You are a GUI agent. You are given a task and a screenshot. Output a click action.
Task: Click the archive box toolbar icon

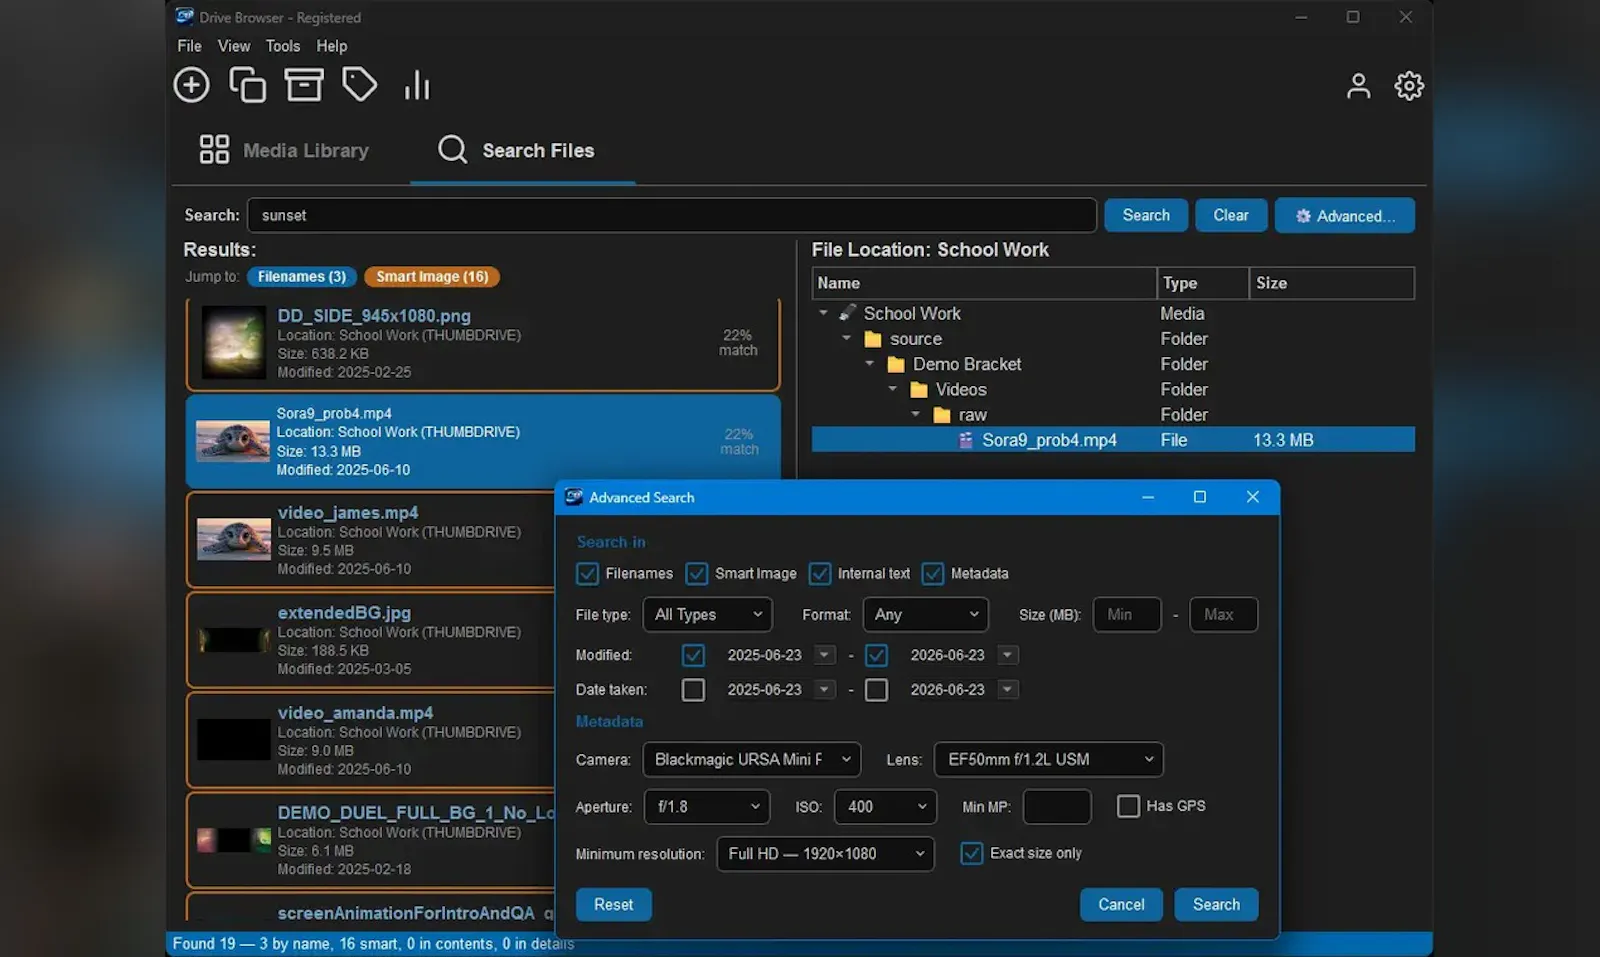click(304, 85)
